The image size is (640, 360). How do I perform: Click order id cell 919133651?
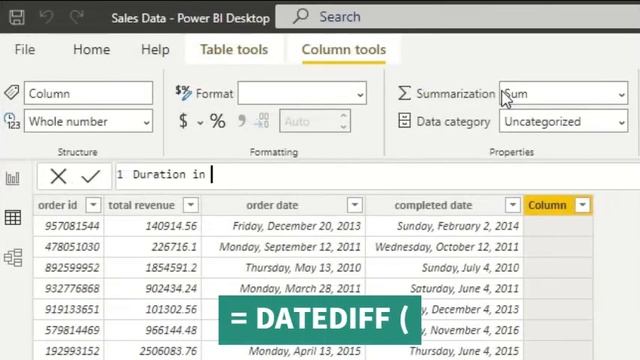(69, 309)
